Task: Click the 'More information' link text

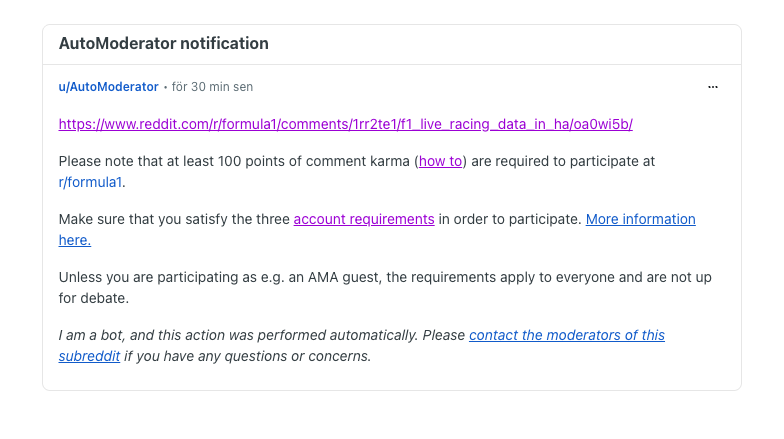Action: [640, 219]
